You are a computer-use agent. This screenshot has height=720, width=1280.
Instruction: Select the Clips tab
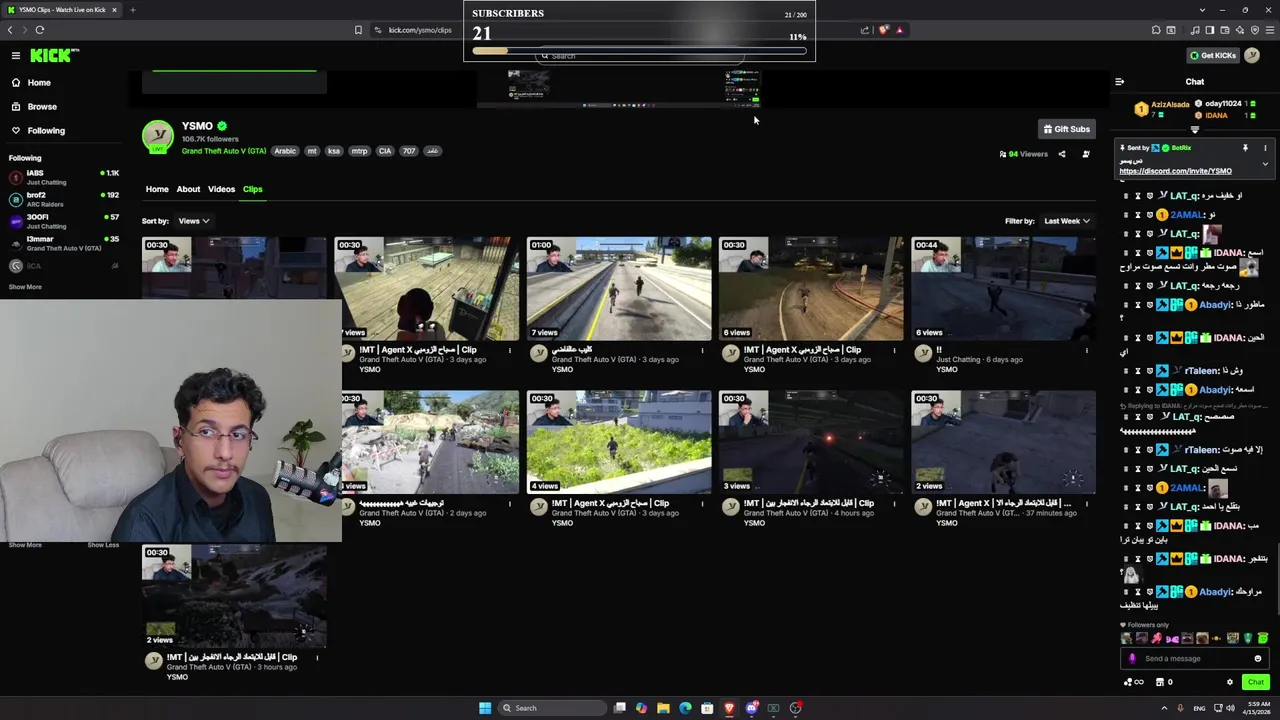tap(252, 189)
